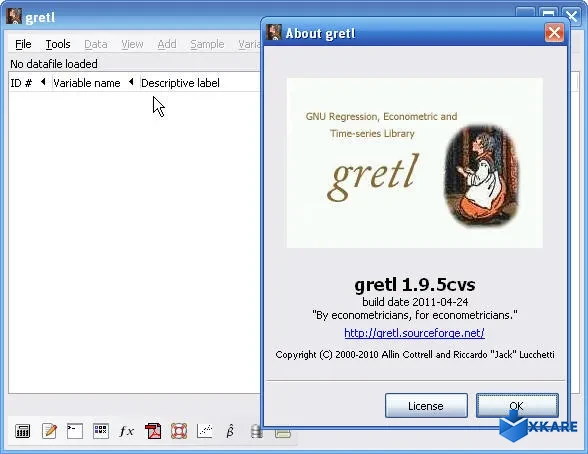Click About gretl dialog title icon
This screenshot has width=588, height=454.
tap(273, 33)
